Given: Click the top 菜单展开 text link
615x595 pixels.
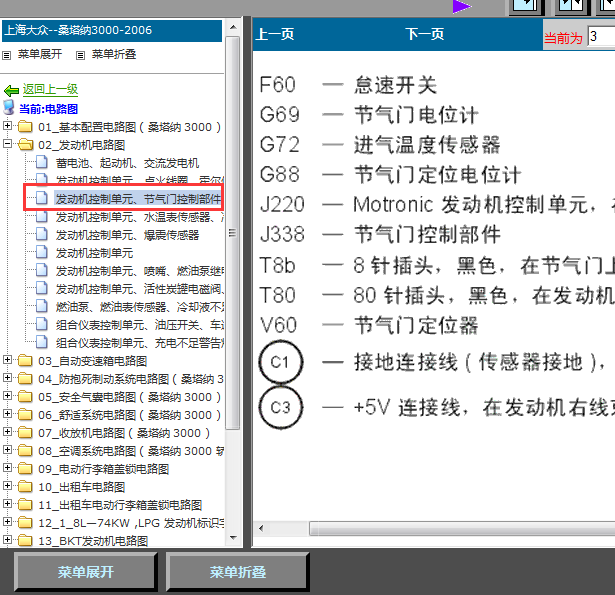Looking at the screenshot, I should tap(40, 54).
